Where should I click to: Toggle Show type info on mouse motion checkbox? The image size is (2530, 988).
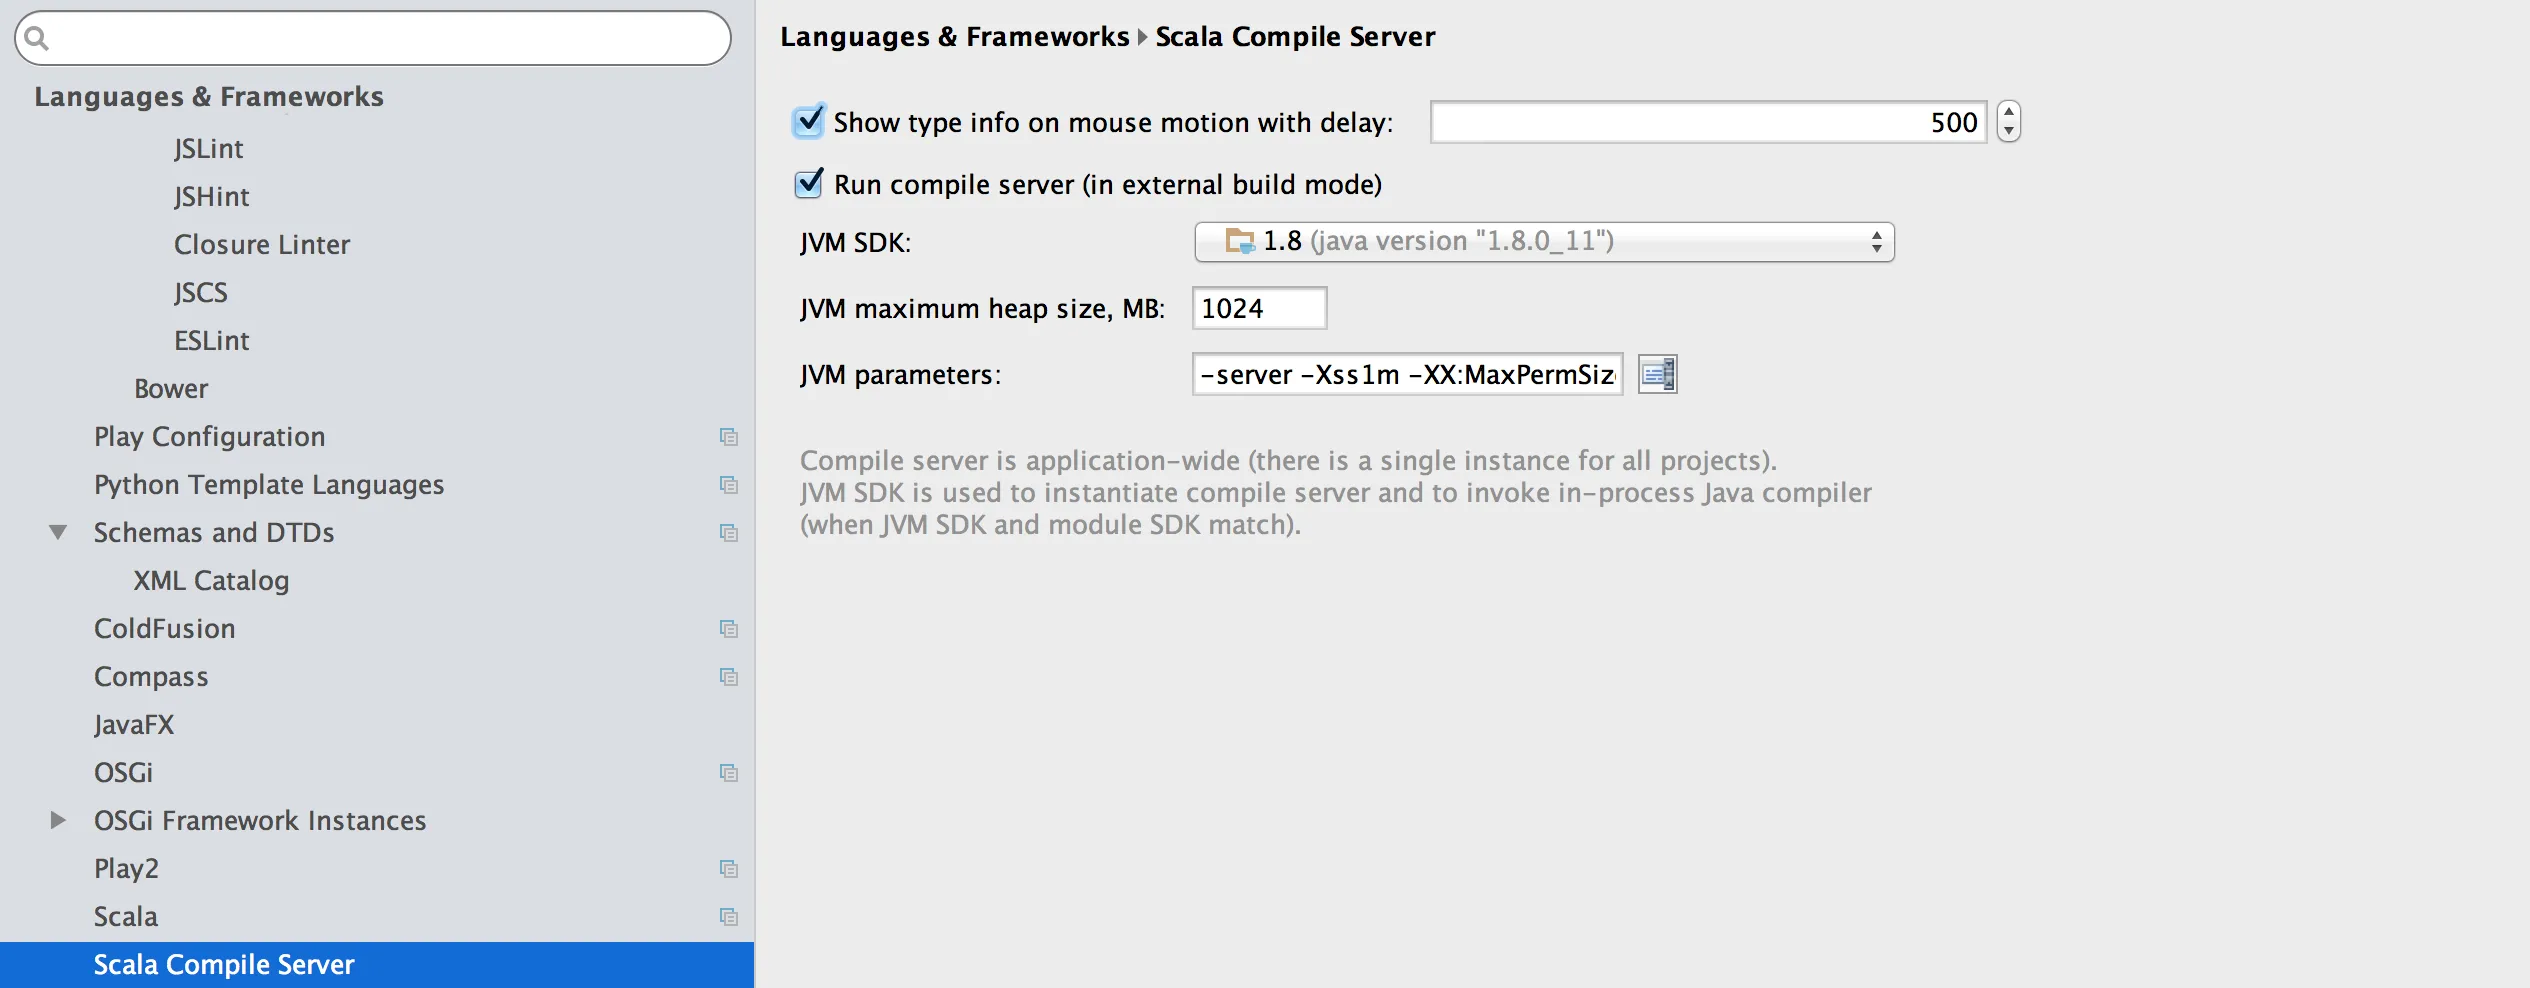[x=809, y=121]
